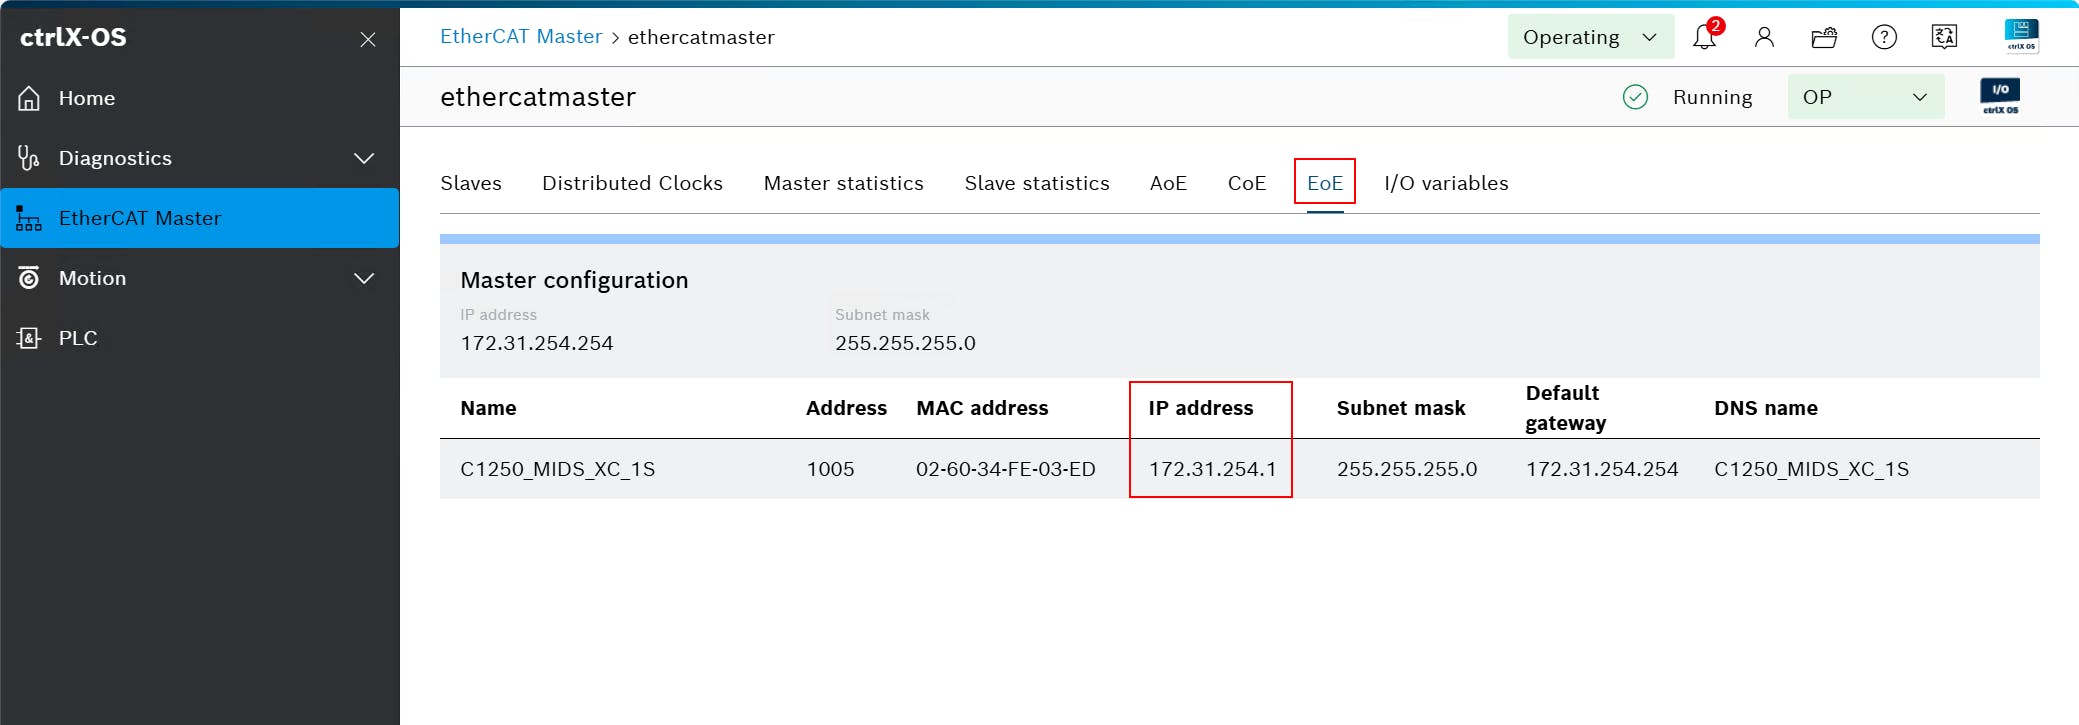Expand the Motion menu section
The image size is (2079, 725).
364,278
